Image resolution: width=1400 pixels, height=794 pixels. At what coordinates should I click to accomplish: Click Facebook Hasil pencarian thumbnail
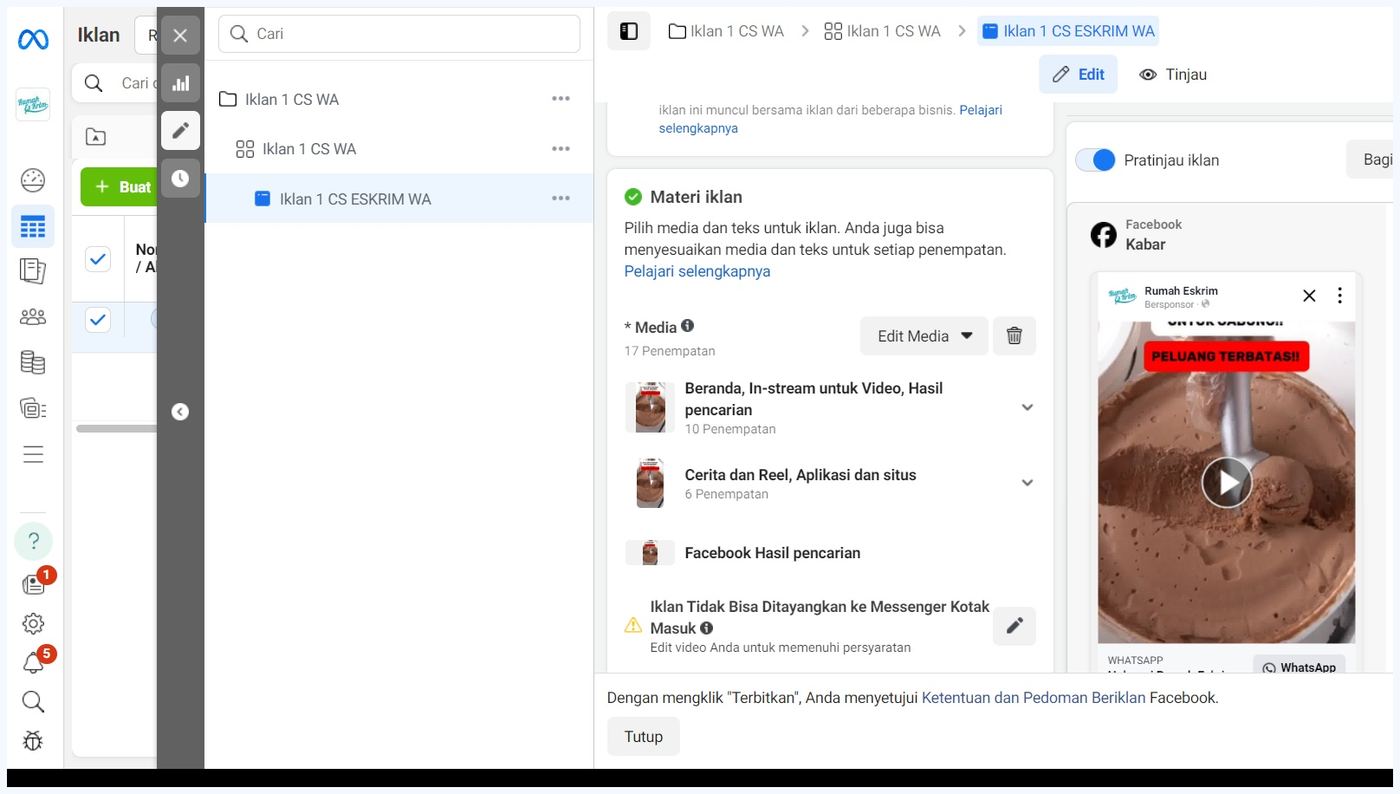pos(650,553)
